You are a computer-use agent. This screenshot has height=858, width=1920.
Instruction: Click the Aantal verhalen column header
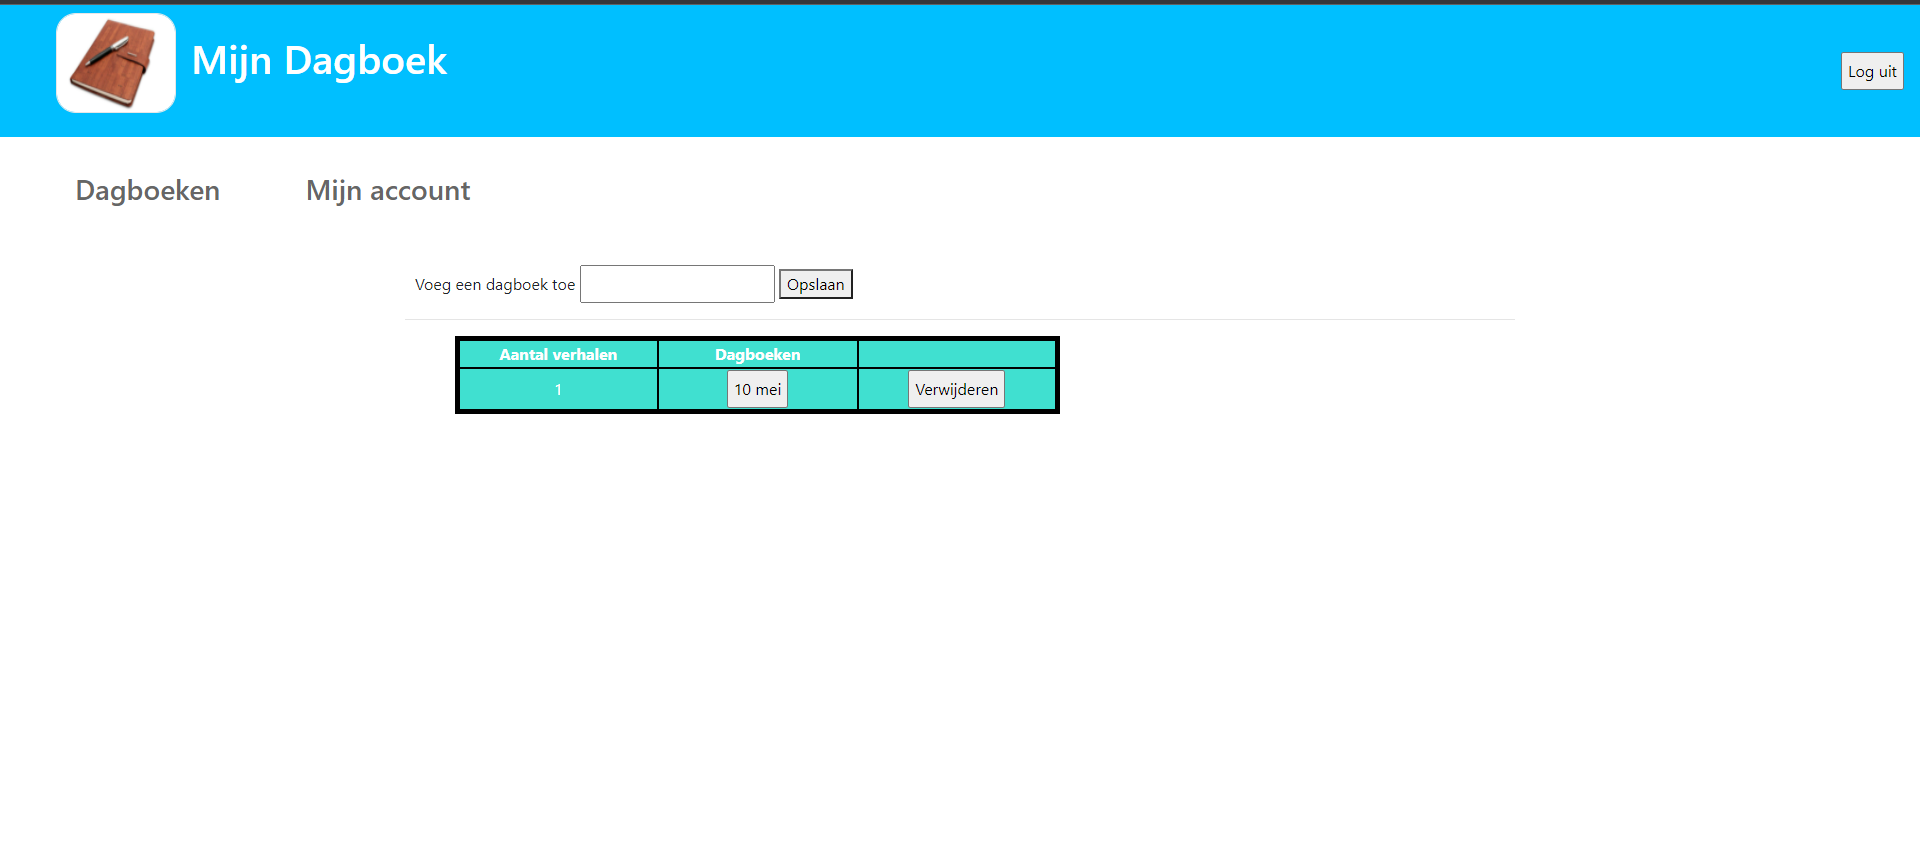point(558,355)
